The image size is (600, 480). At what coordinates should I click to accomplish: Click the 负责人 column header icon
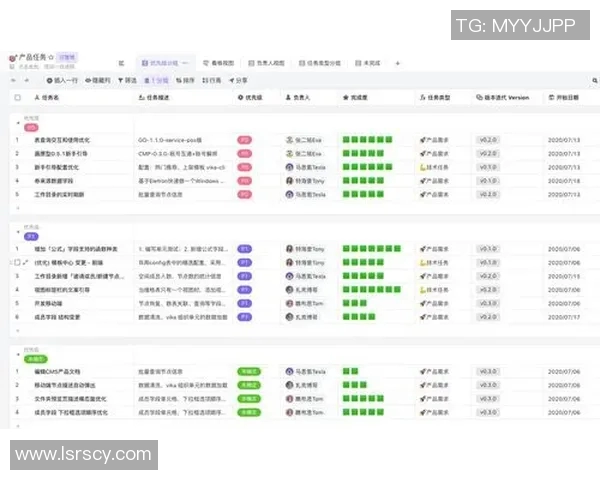click(x=289, y=98)
